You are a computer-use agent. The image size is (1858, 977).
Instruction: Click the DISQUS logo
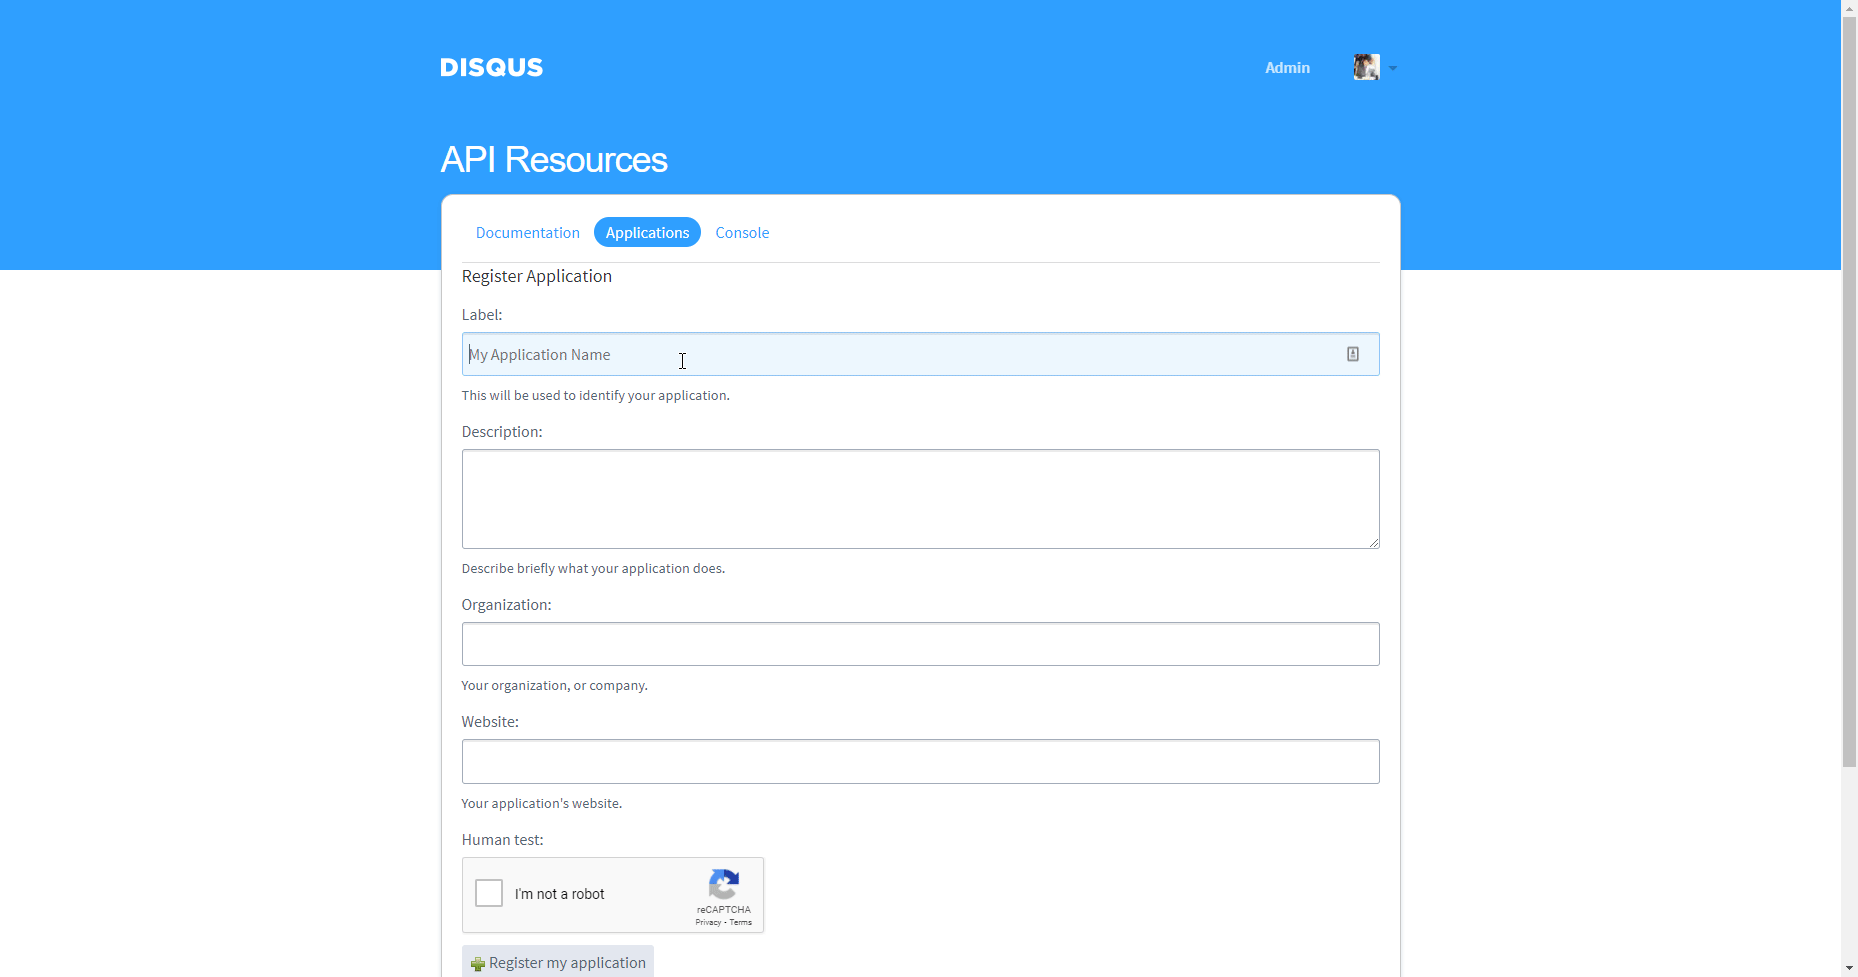pos(491,67)
